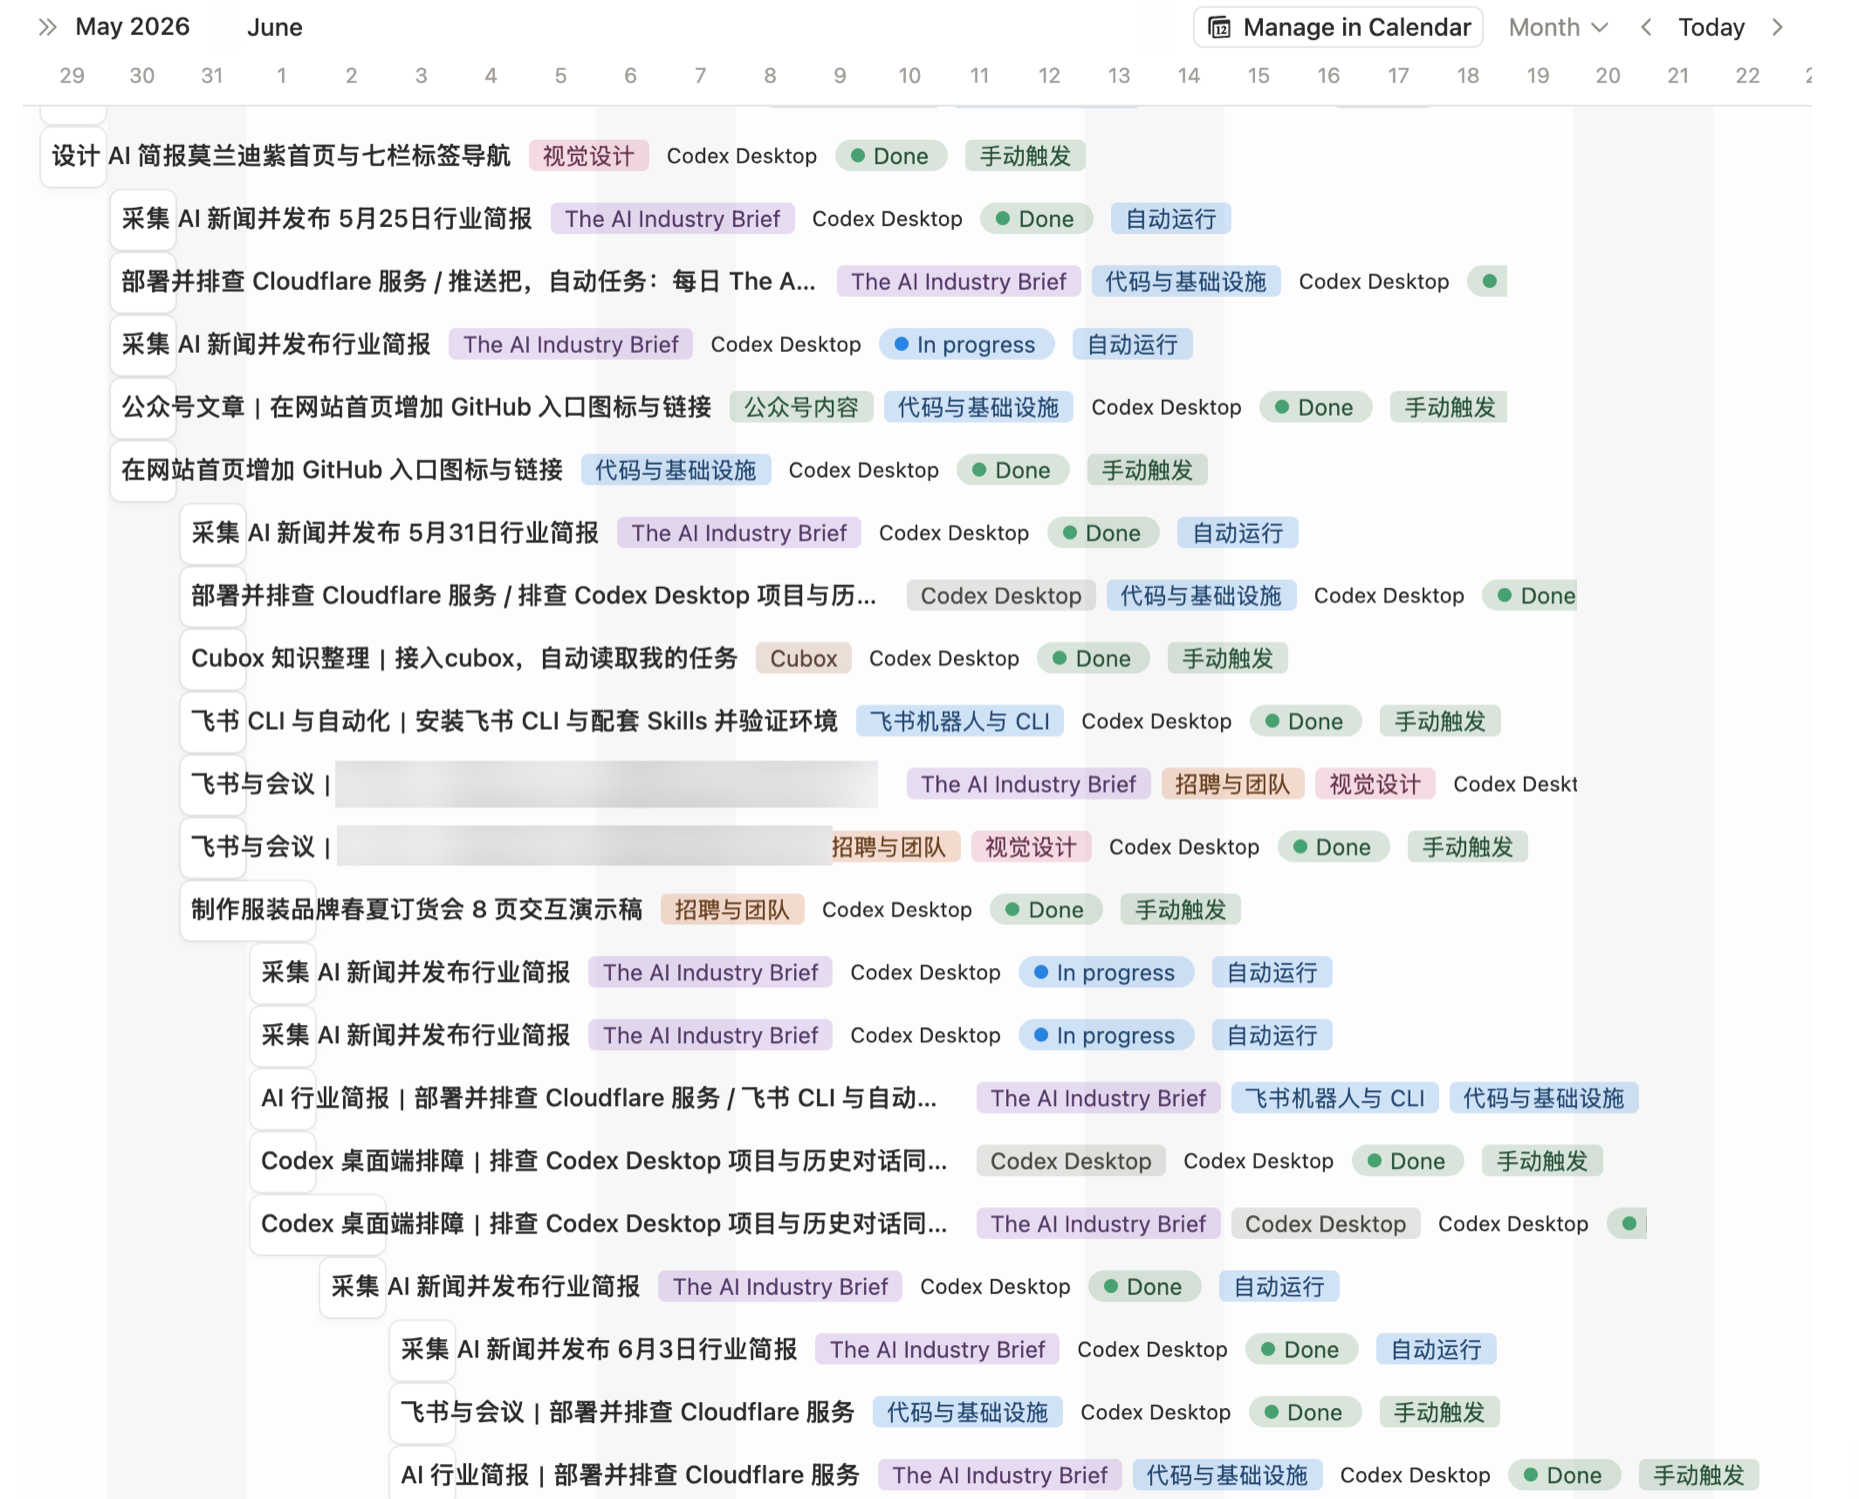This screenshot has width=1859, height=1499.
Task: Click the double-chevron icon beside May 2026
Action: [x=47, y=27]
